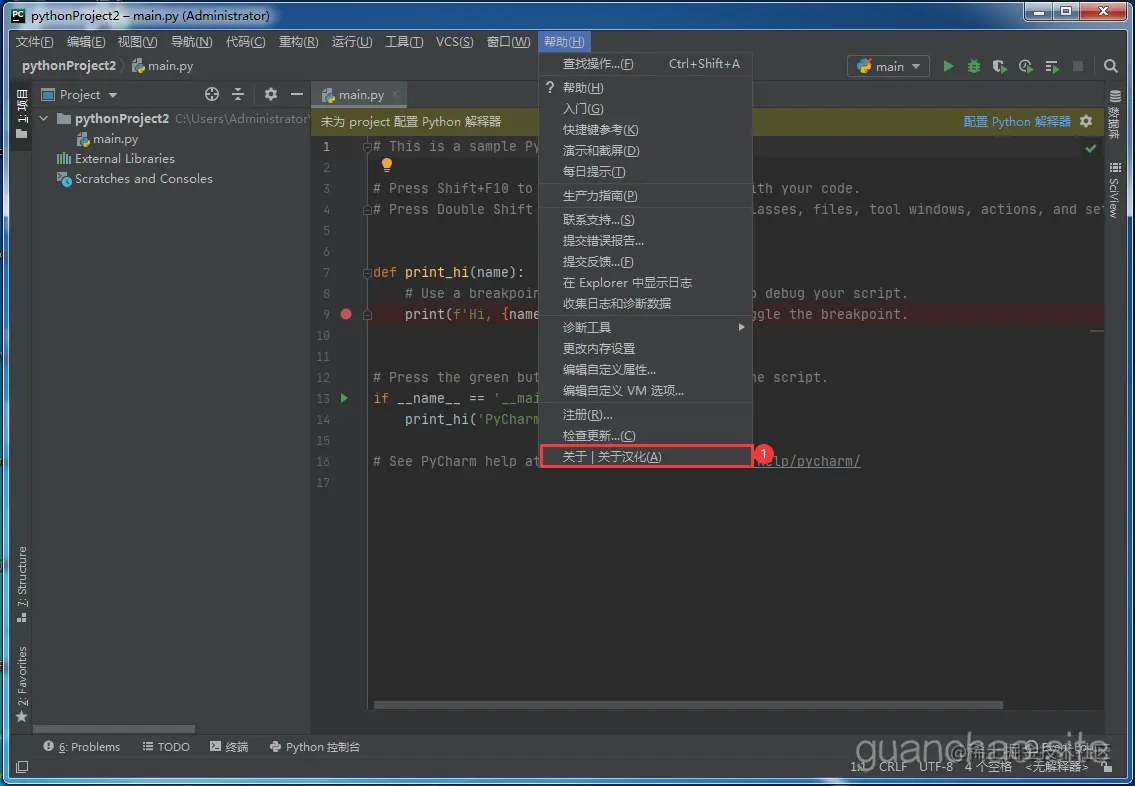Screen dimensions: 1135x786
Task: Locate current file with crosshair icon
Action: tap(211, 94)
